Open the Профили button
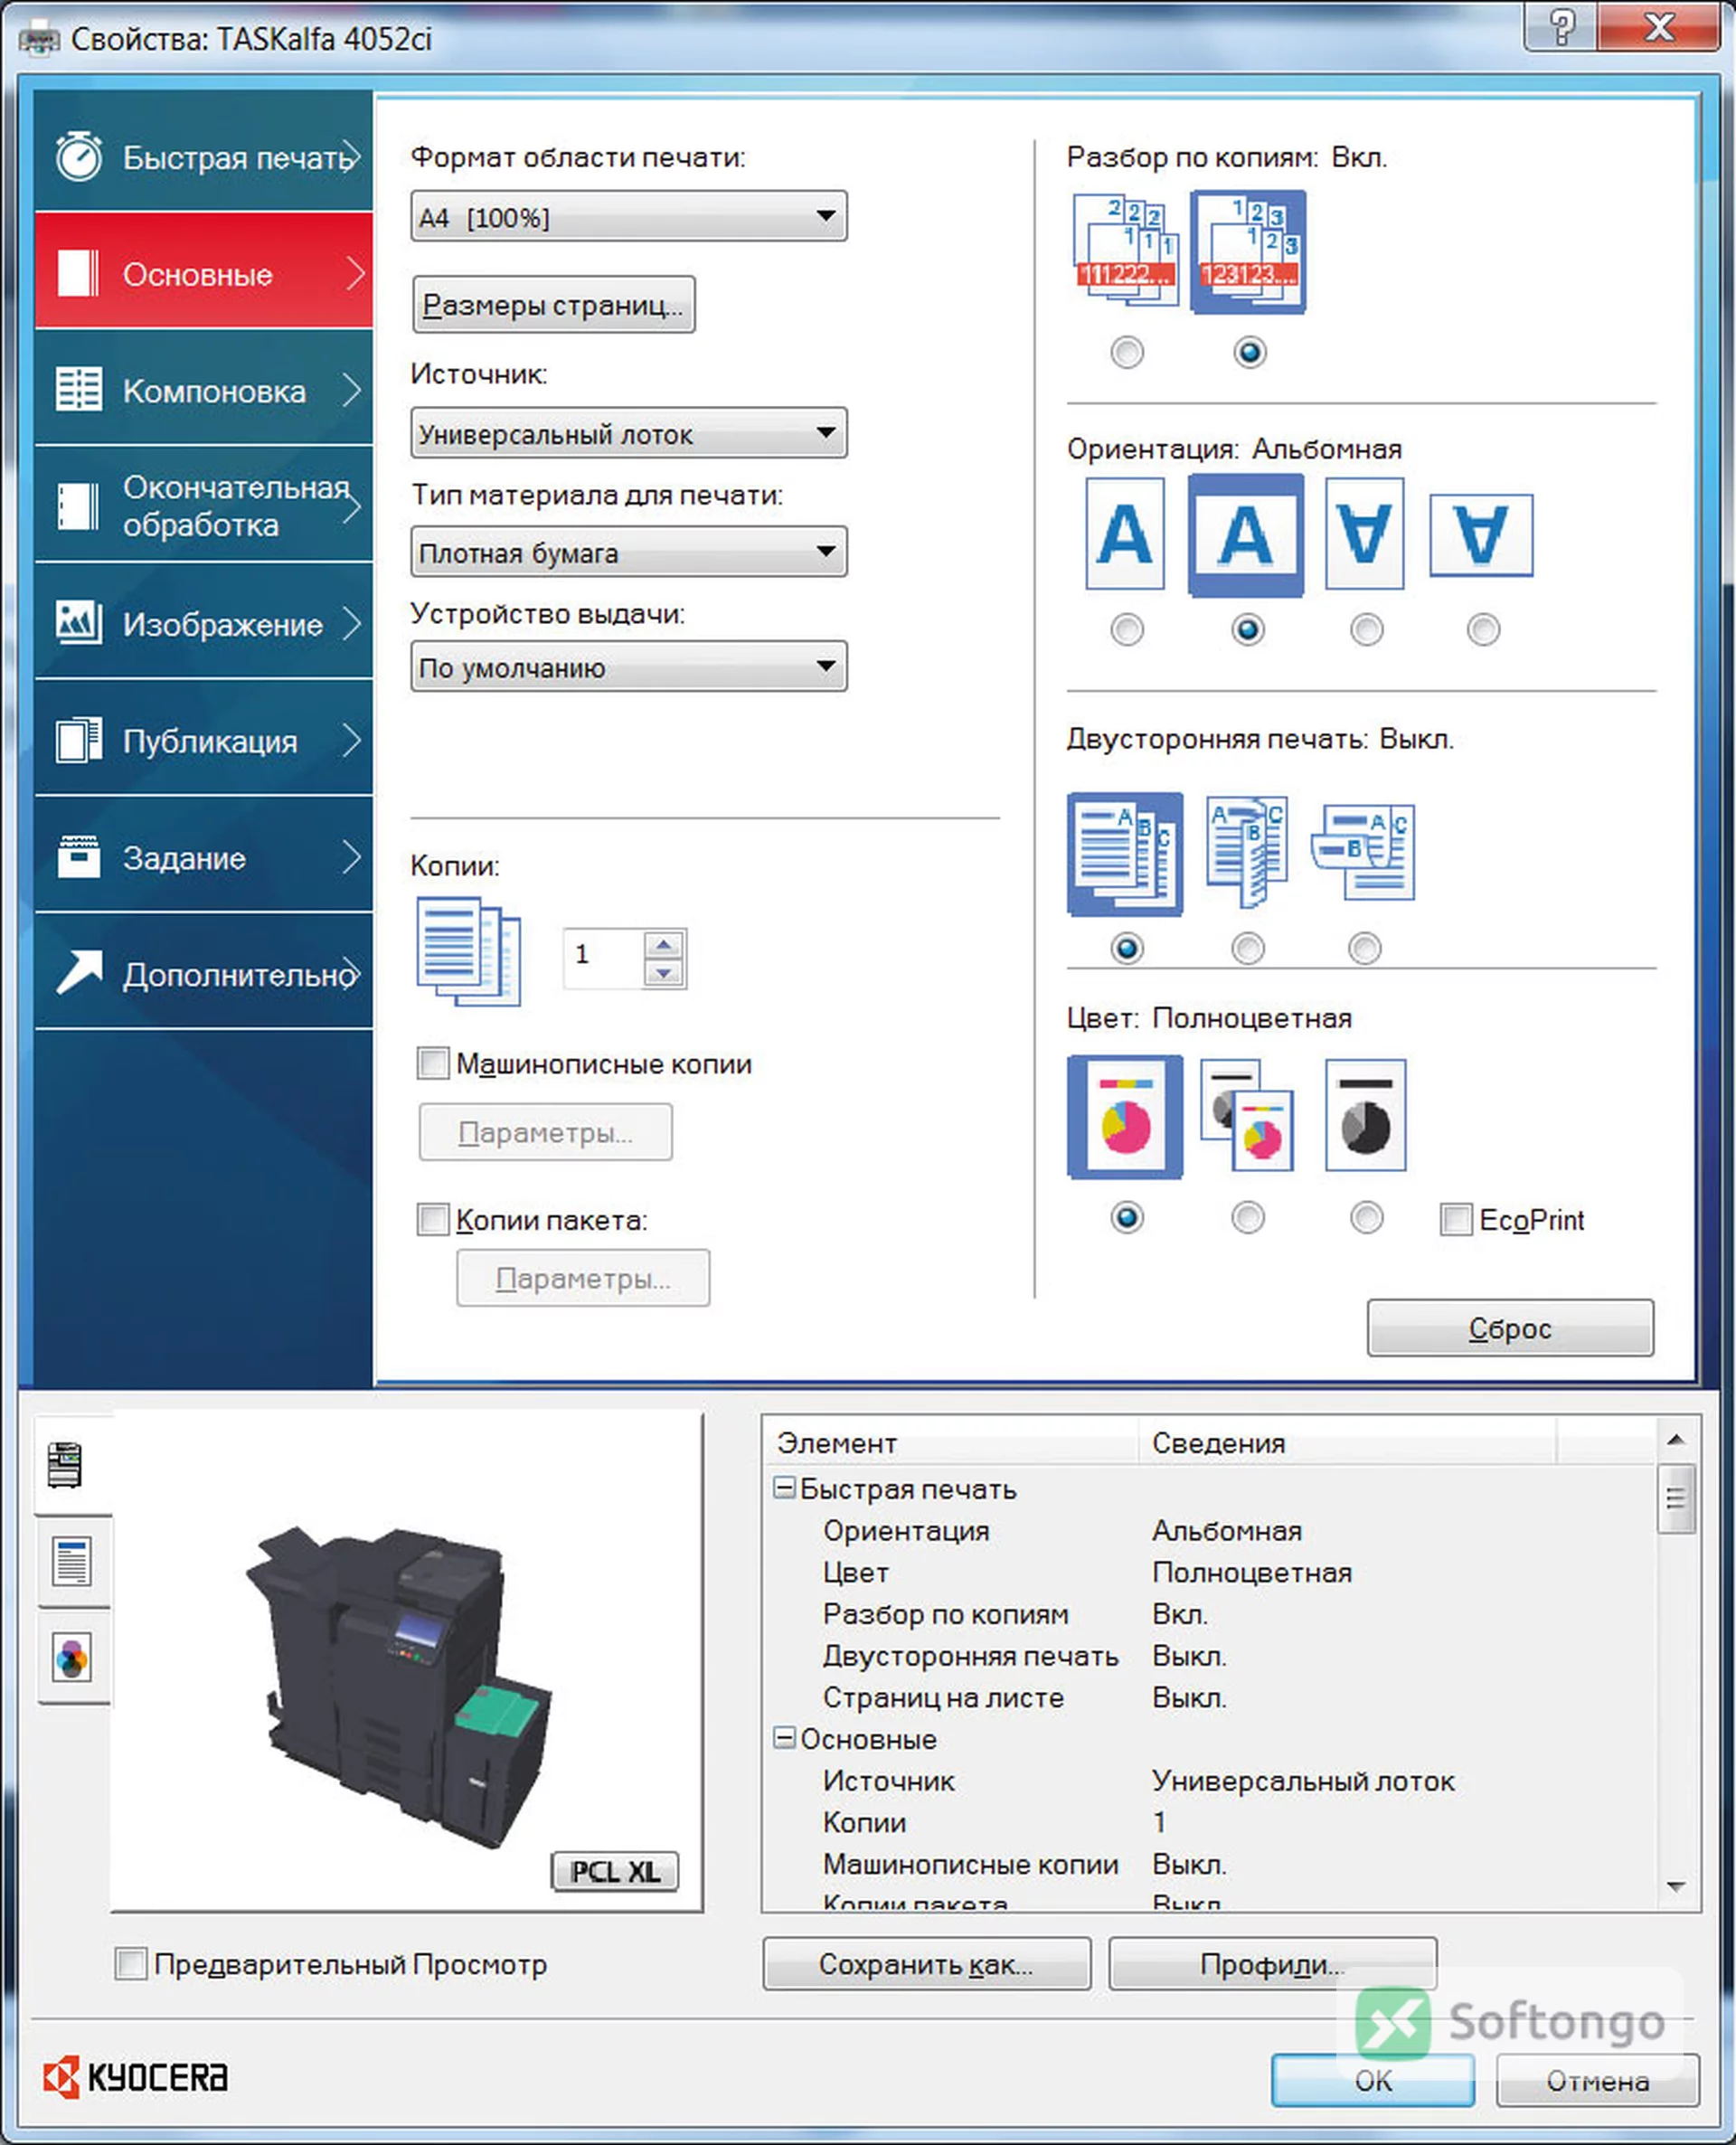The width and height of the screenshot is (1736, 2145). pos(1272,1964)
